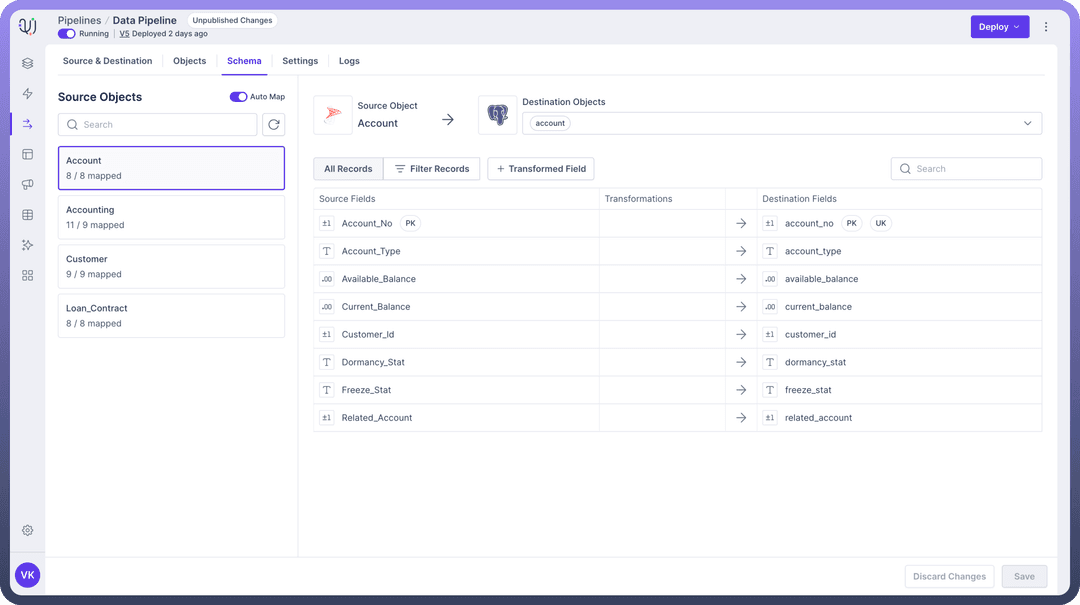Screen dimensions: 1080x605
Task: Click the layers icon in left sidebar
Action: (x=28, y=64)
